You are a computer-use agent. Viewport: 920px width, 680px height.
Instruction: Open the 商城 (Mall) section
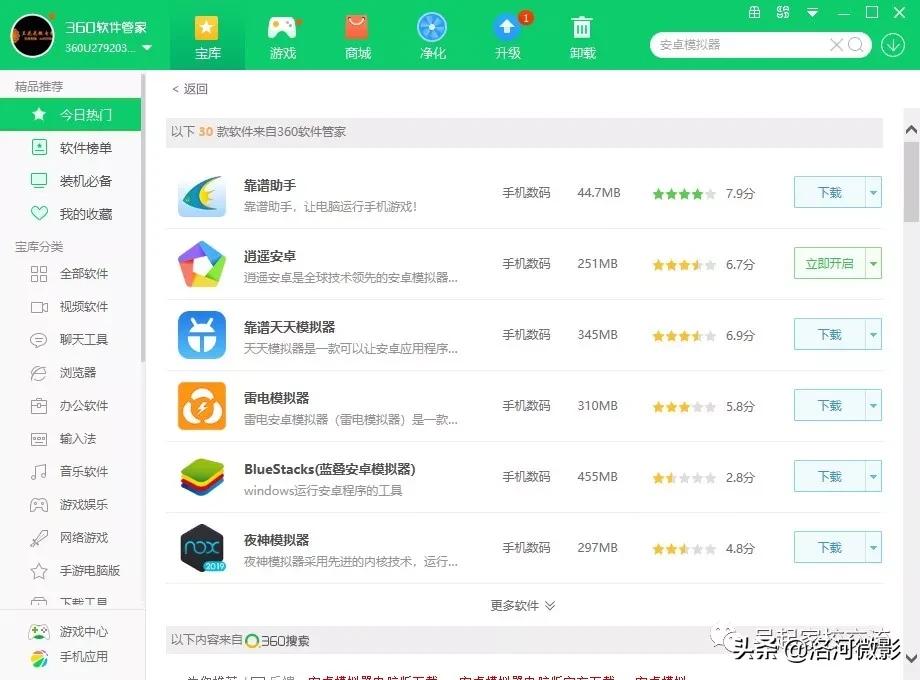pos(357,35)
